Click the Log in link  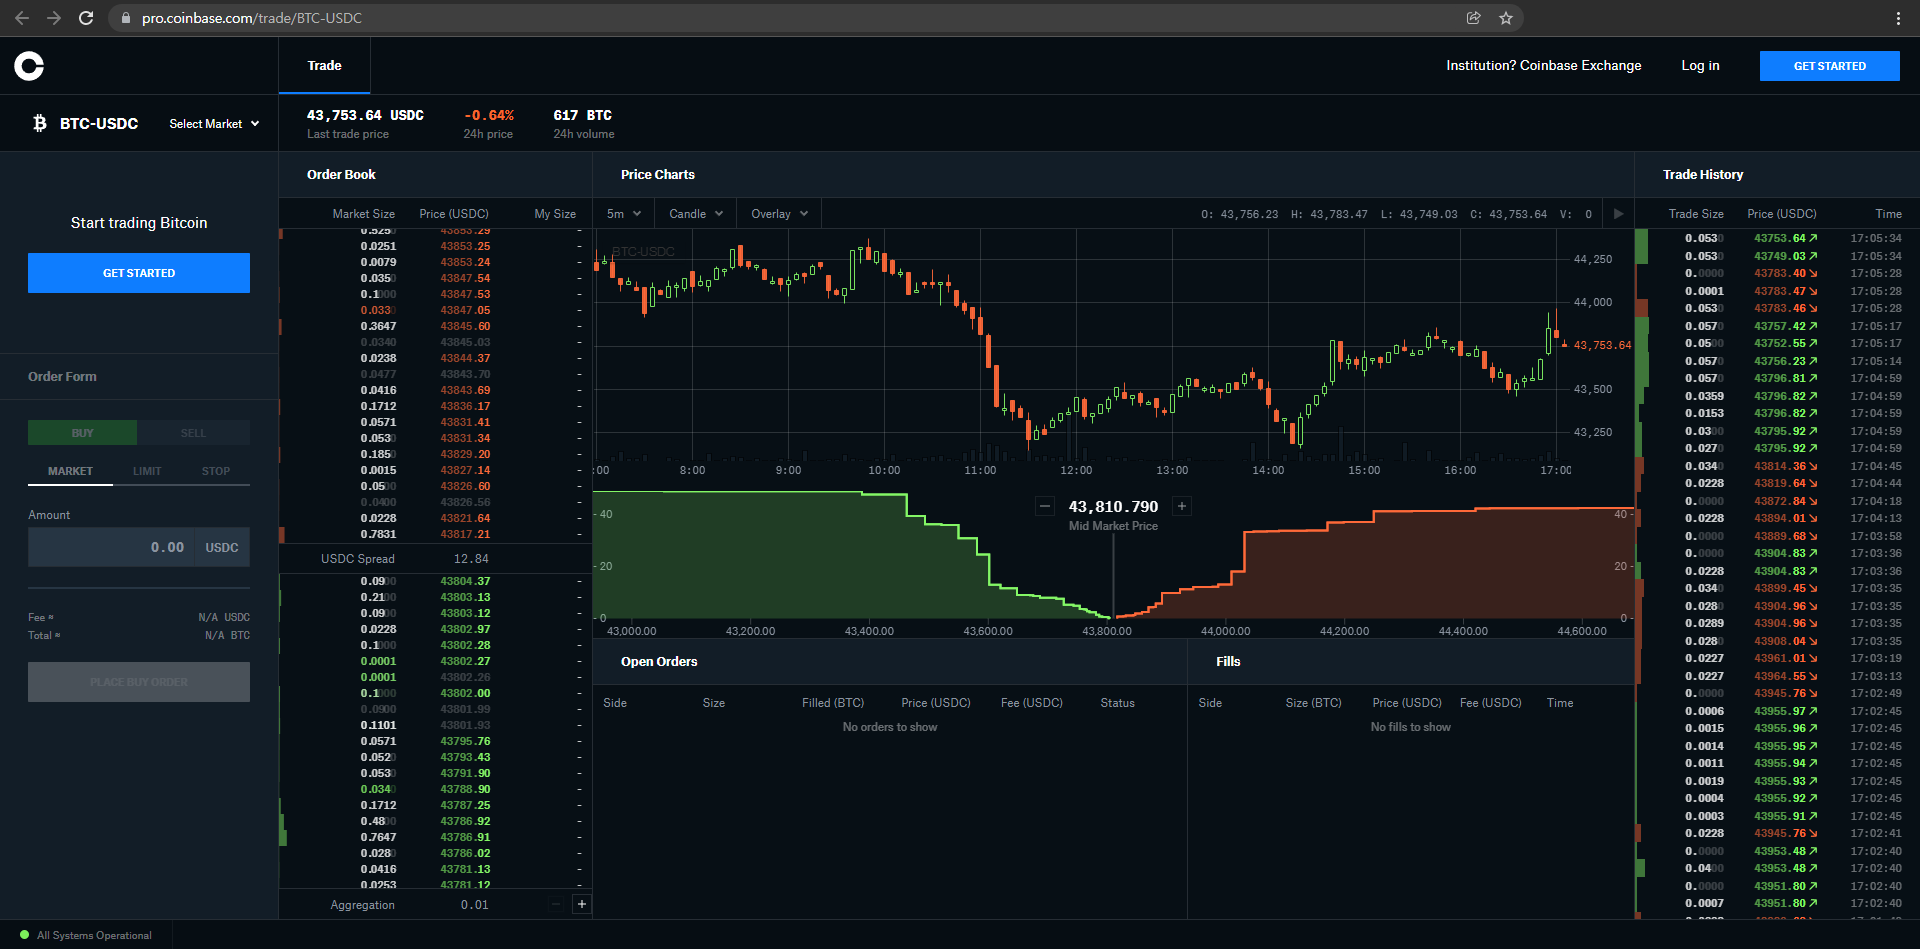pyautogui.click(x=1700, y=66)
